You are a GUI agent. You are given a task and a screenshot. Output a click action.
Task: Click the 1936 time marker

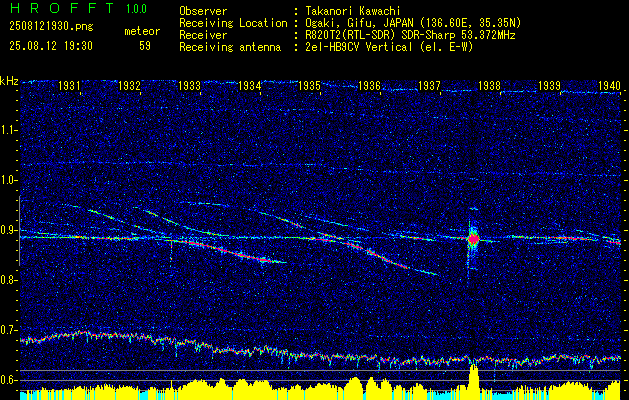pyautogui.click(x=369, y=85)
